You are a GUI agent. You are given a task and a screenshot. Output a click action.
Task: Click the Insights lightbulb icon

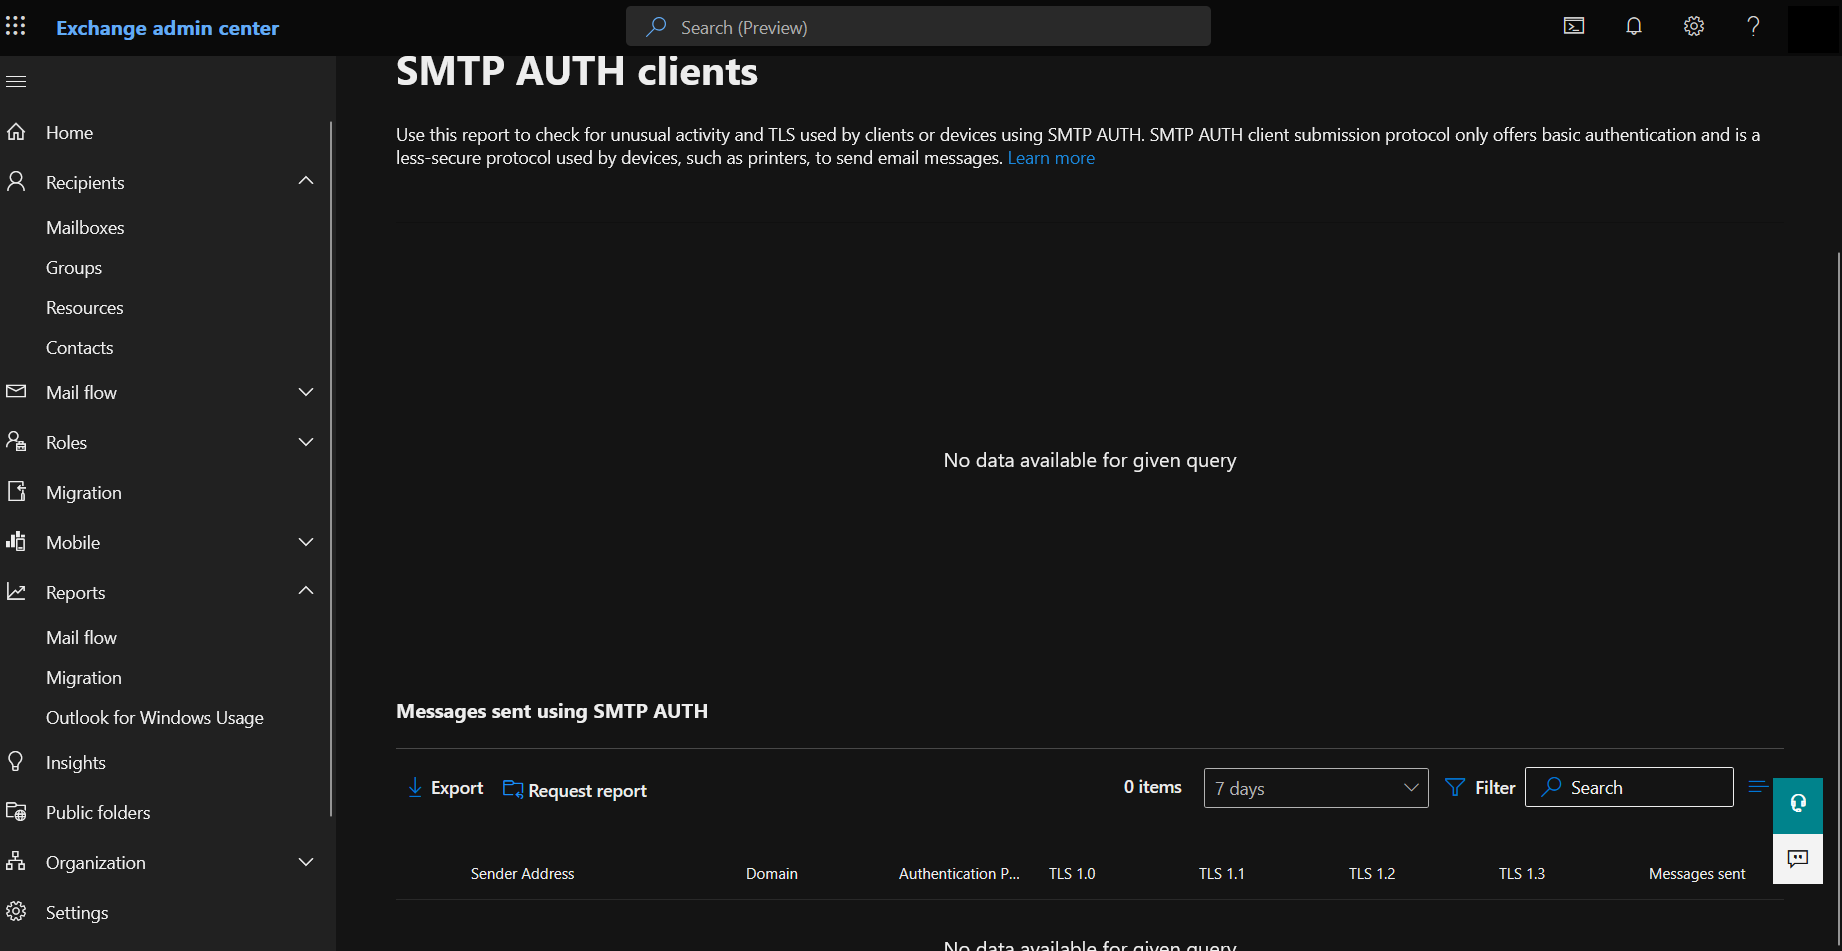tap(16, 761)
